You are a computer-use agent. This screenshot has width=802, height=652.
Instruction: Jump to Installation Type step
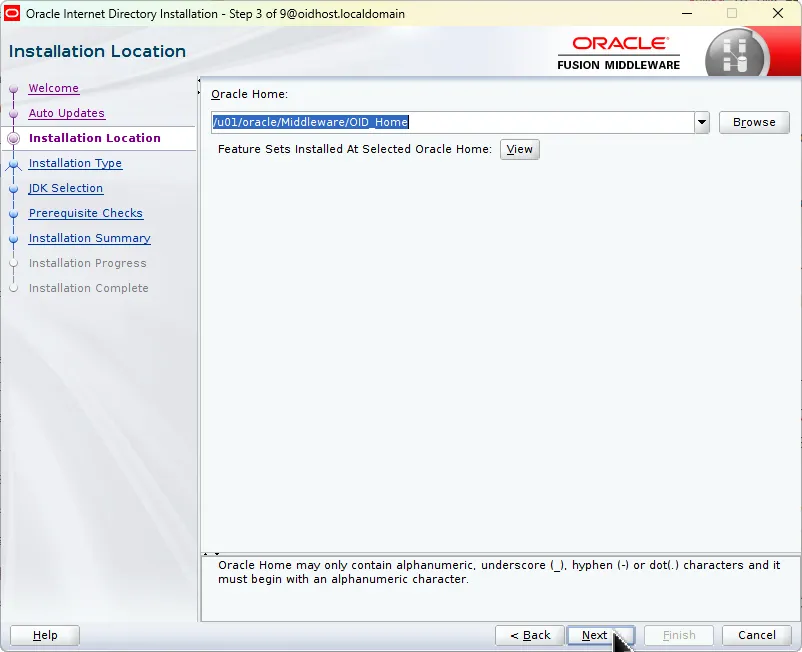[75, 163]
